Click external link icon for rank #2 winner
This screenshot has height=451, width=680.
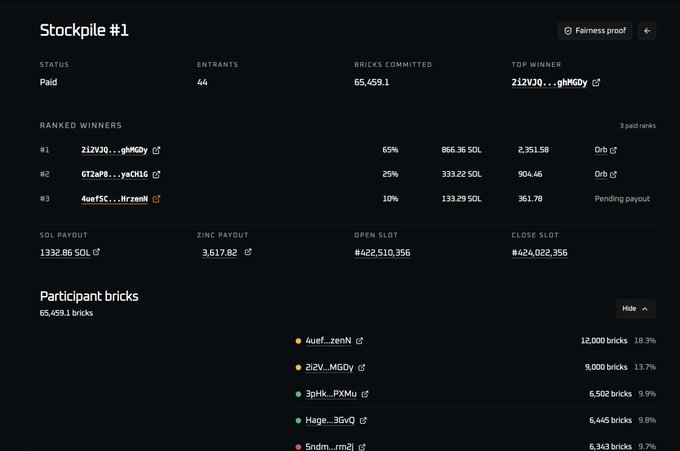coord(156,174)
